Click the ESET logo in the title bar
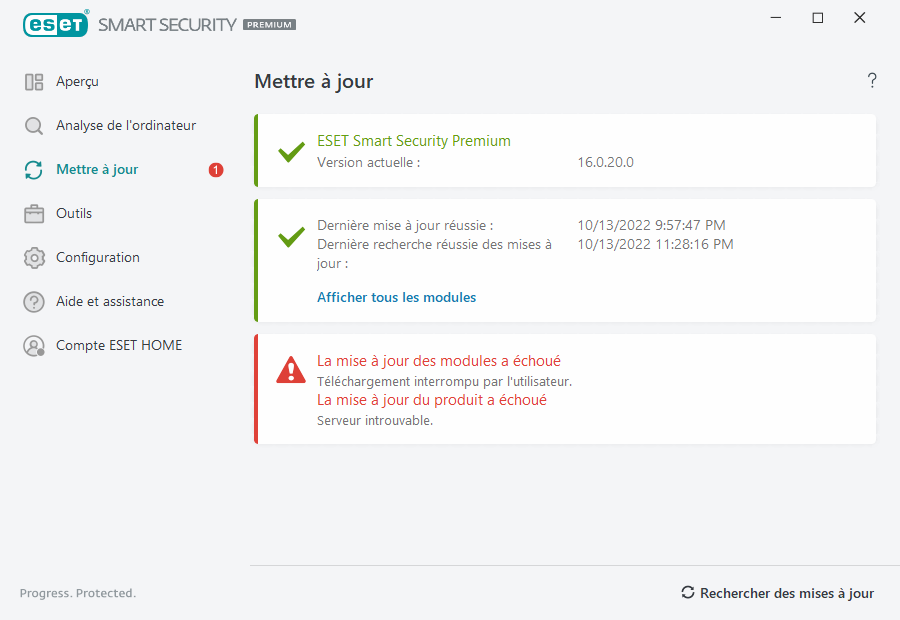Image resolution: width=900 pixels, height=620 pixels. [x=56, y=24]
